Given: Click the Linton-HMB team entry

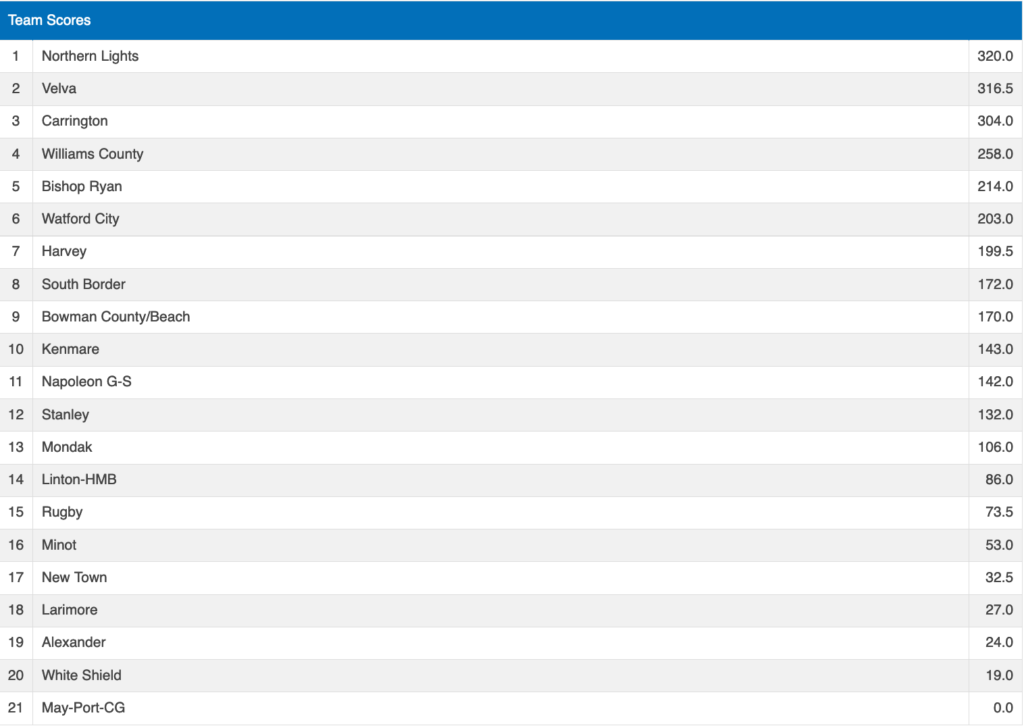Looking at the screenshot, I should 79,480.
